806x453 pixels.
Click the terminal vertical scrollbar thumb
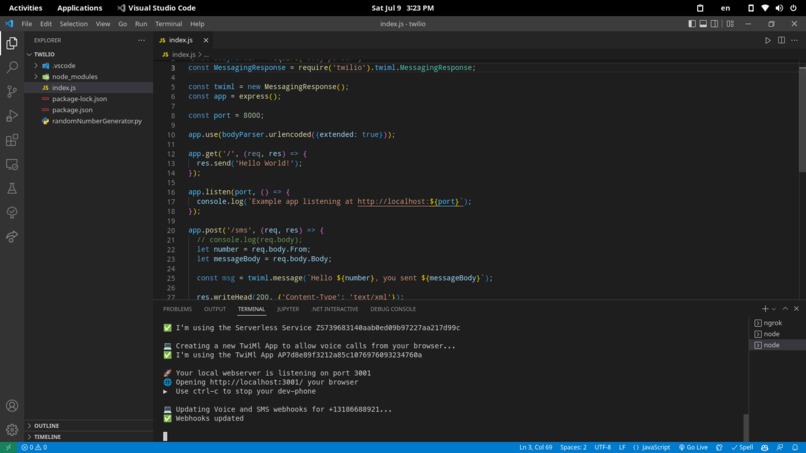tap(746, 427)
